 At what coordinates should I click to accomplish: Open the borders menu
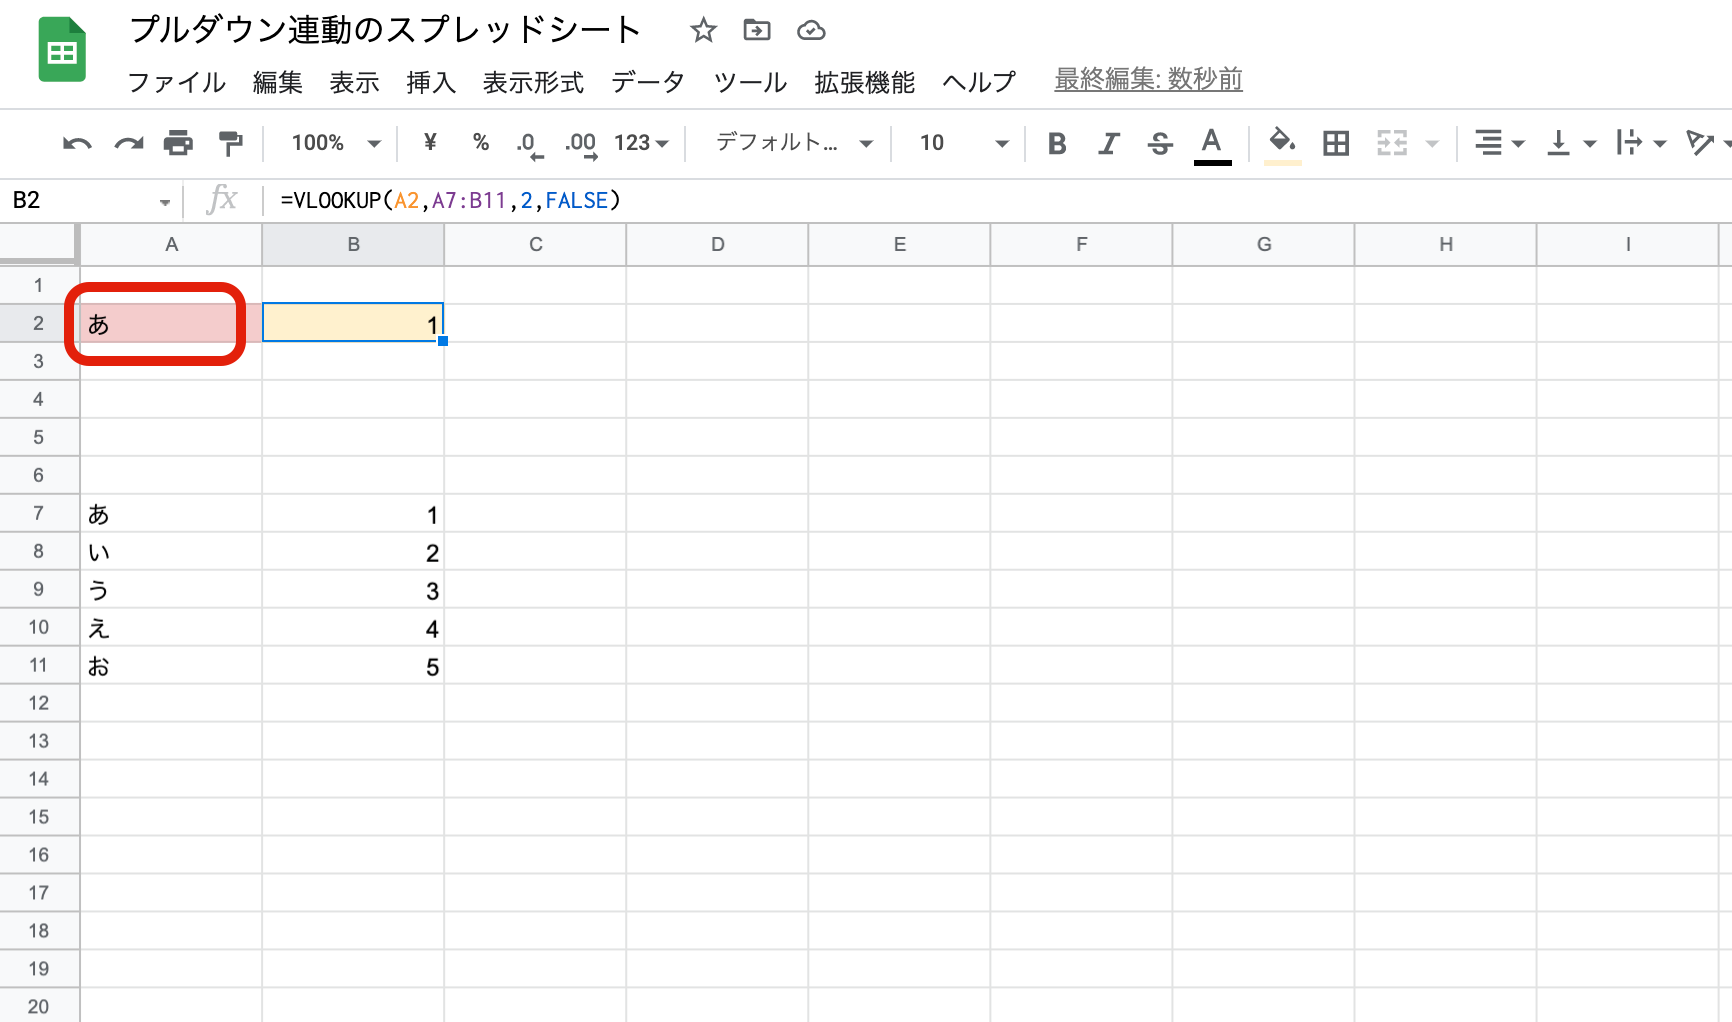click(1336, 144)
